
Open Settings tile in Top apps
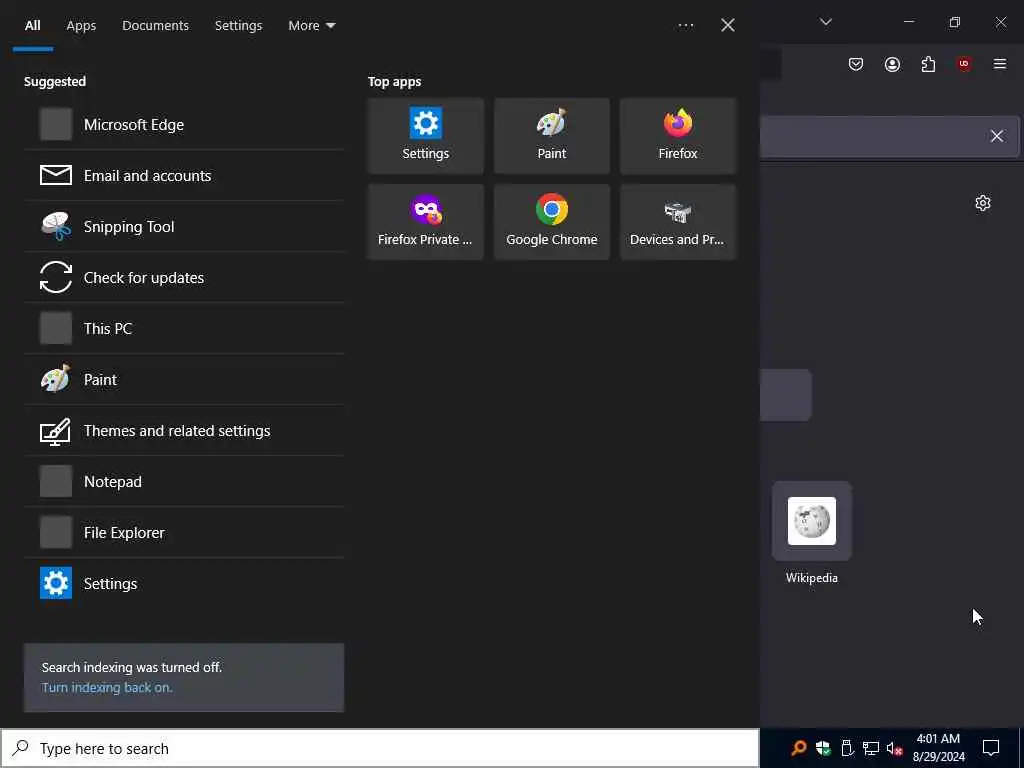tap(425, 136)
